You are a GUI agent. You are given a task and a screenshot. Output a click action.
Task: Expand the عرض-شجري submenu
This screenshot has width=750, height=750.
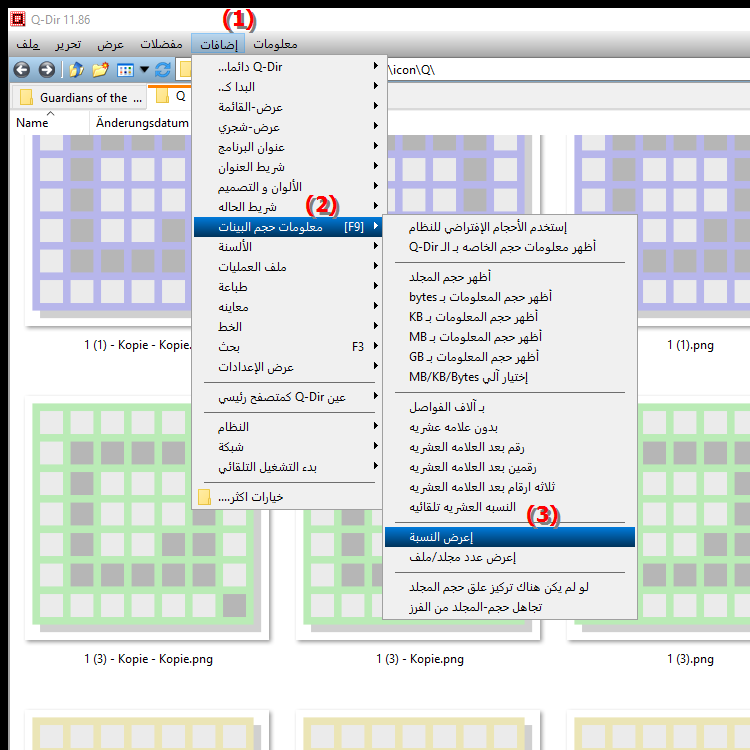click(287, 127)
